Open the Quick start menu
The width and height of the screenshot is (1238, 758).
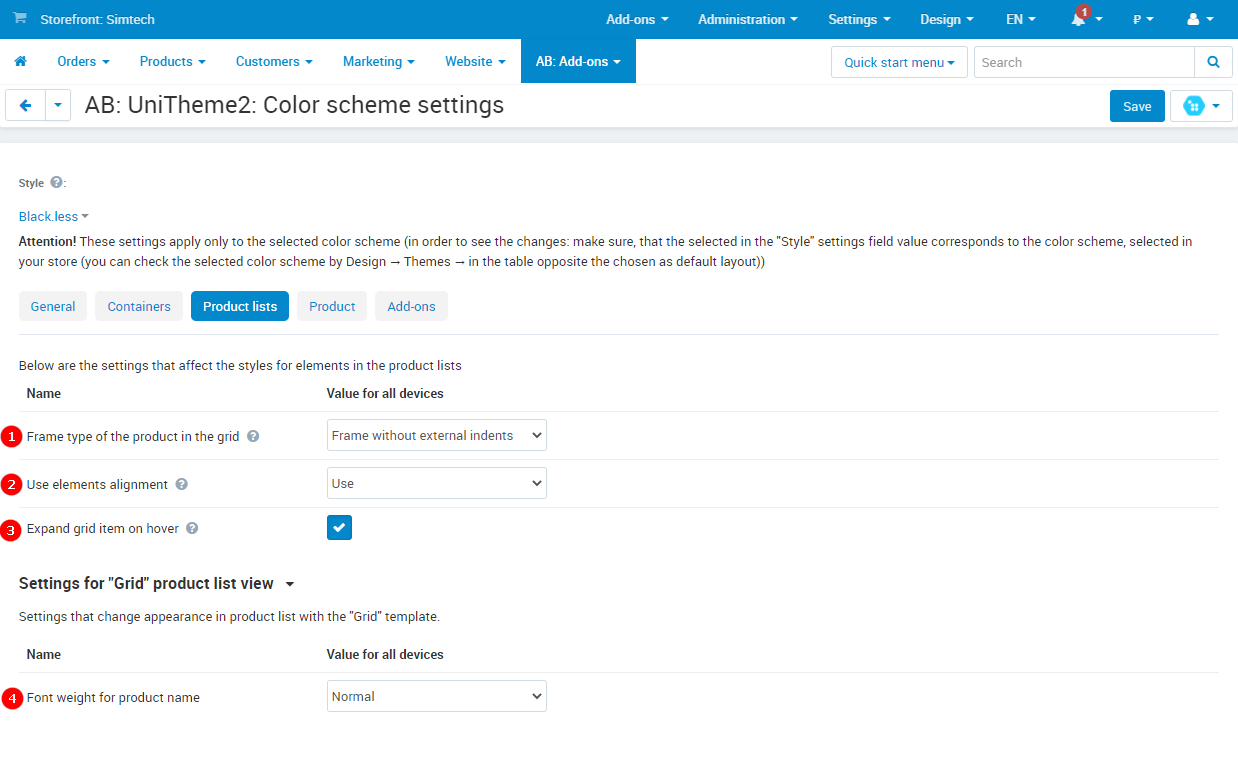point(898,62)
